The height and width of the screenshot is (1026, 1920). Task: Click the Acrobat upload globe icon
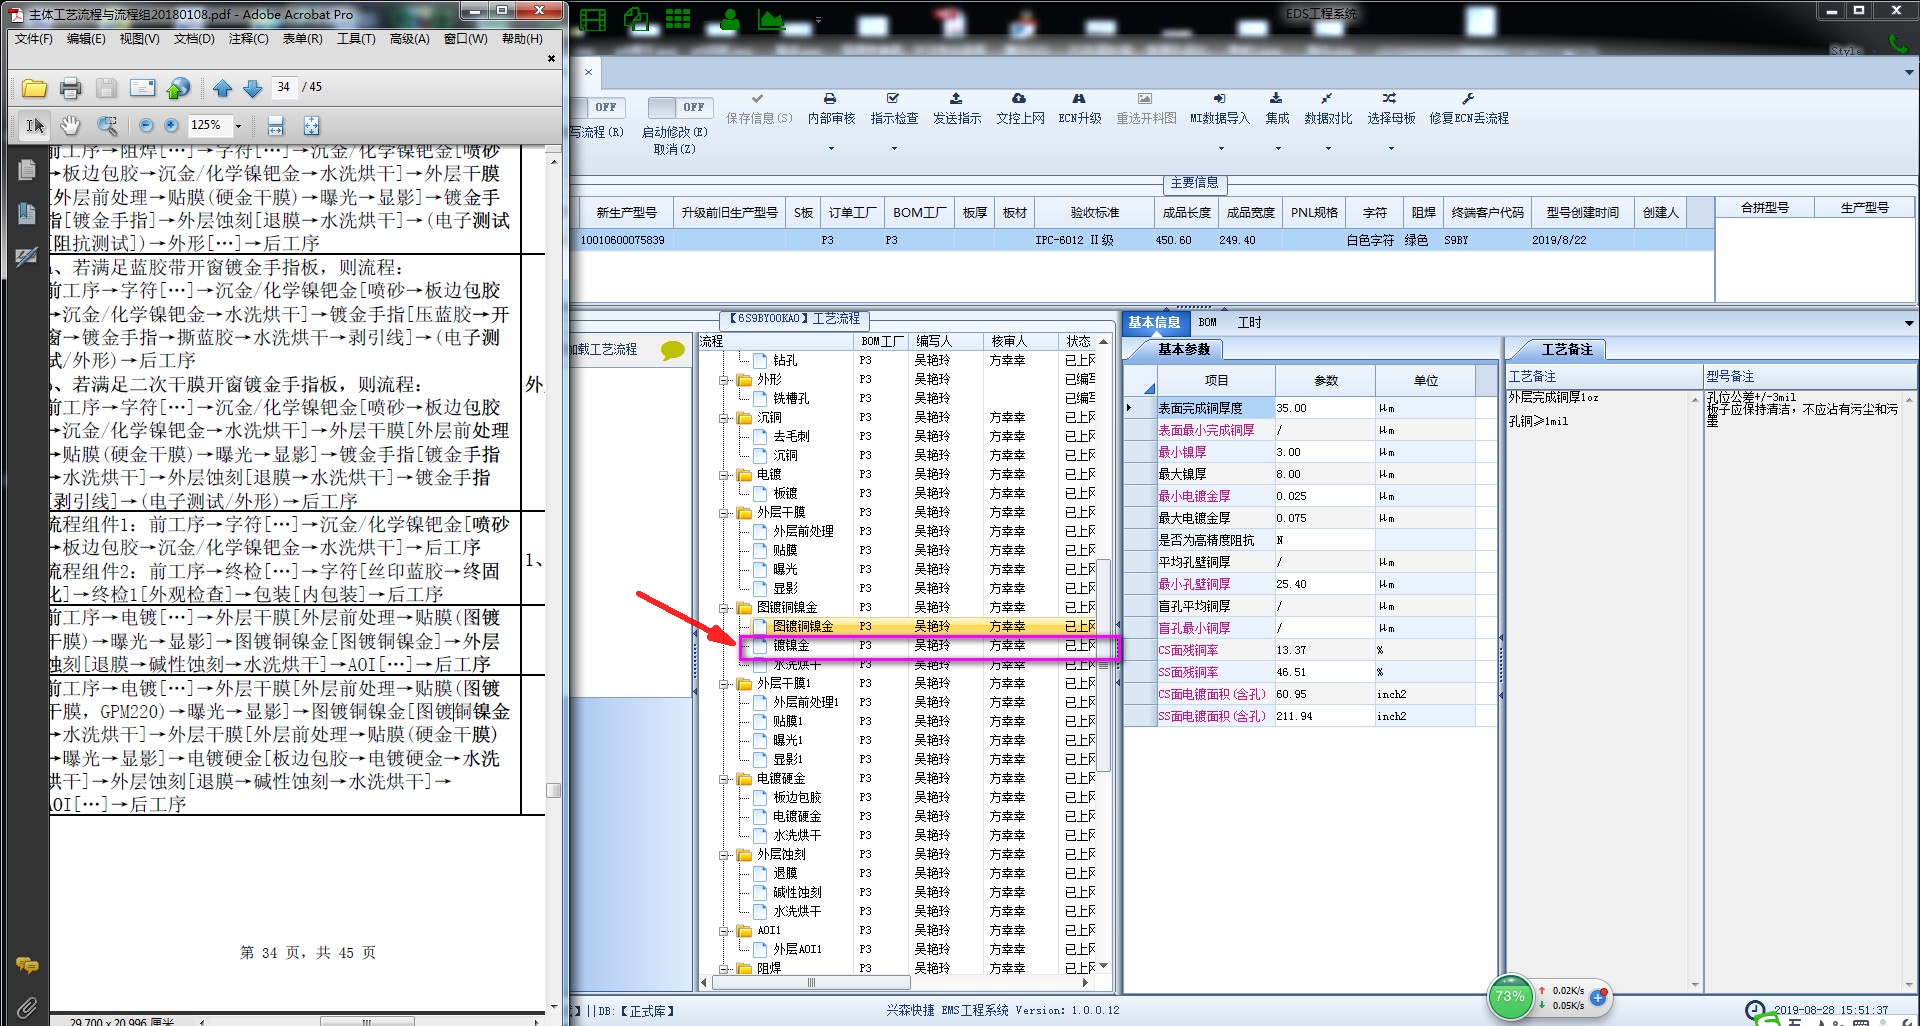(x=178, y=88)
